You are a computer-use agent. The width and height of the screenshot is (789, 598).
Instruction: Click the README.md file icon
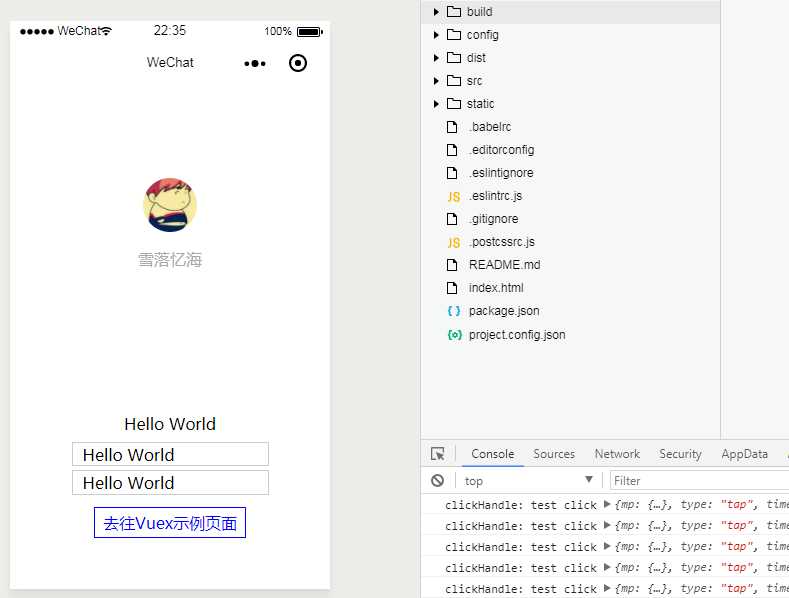pos(452,265)
